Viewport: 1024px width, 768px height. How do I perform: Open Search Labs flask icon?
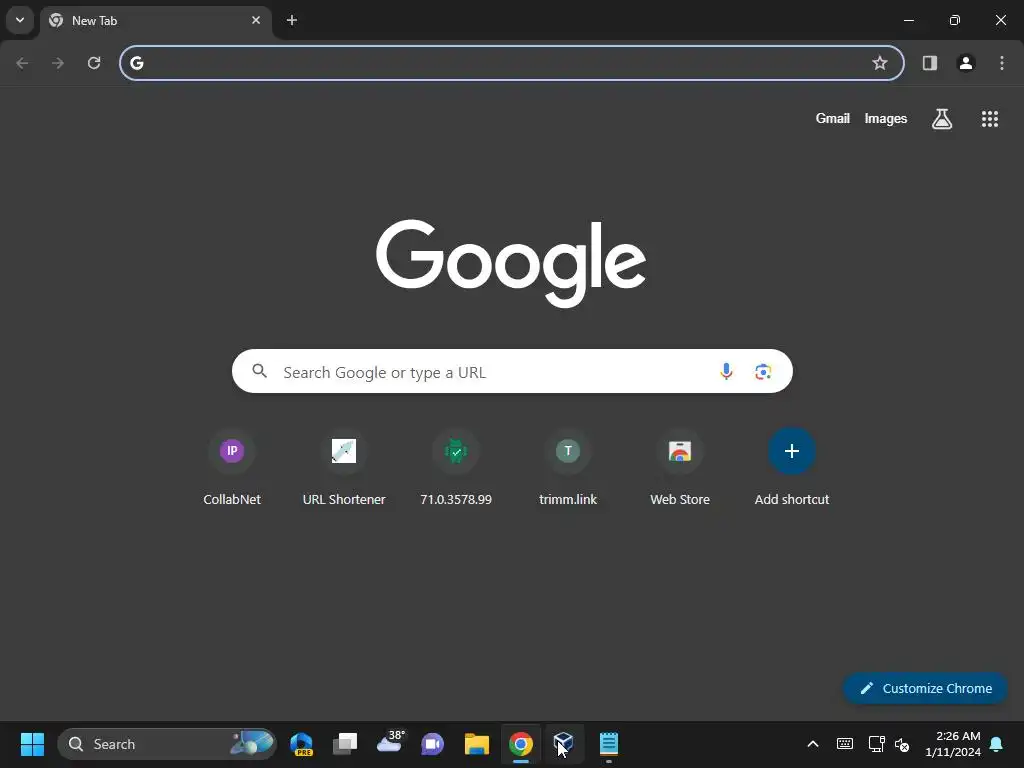[x=942, y=118]
